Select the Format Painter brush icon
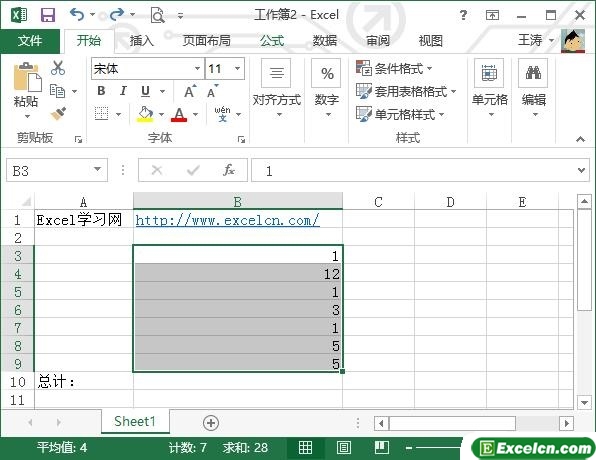 (58, 113)
